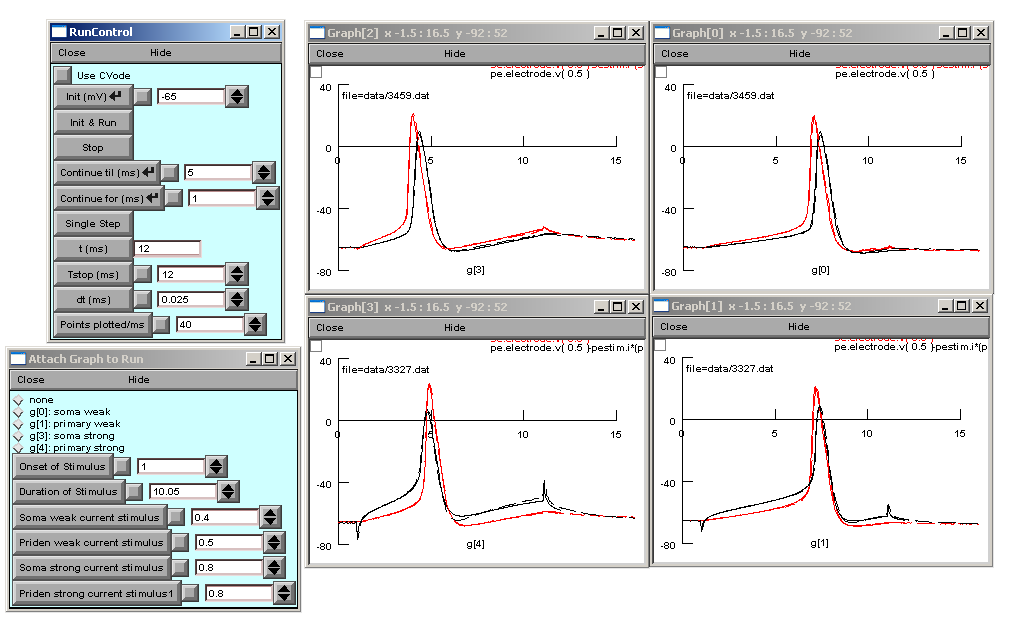Click Graph[3] top-left menu box
Screen dimensions: 1009x627
click(317, 344)
